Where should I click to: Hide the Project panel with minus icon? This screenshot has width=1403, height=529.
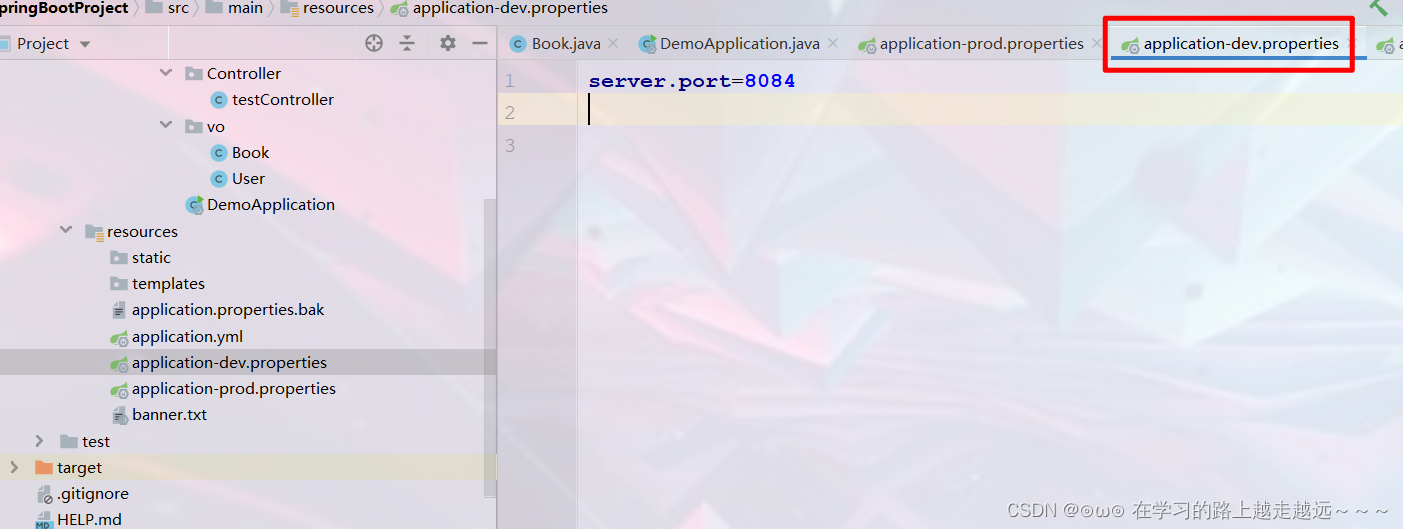[x=480, y=43]
